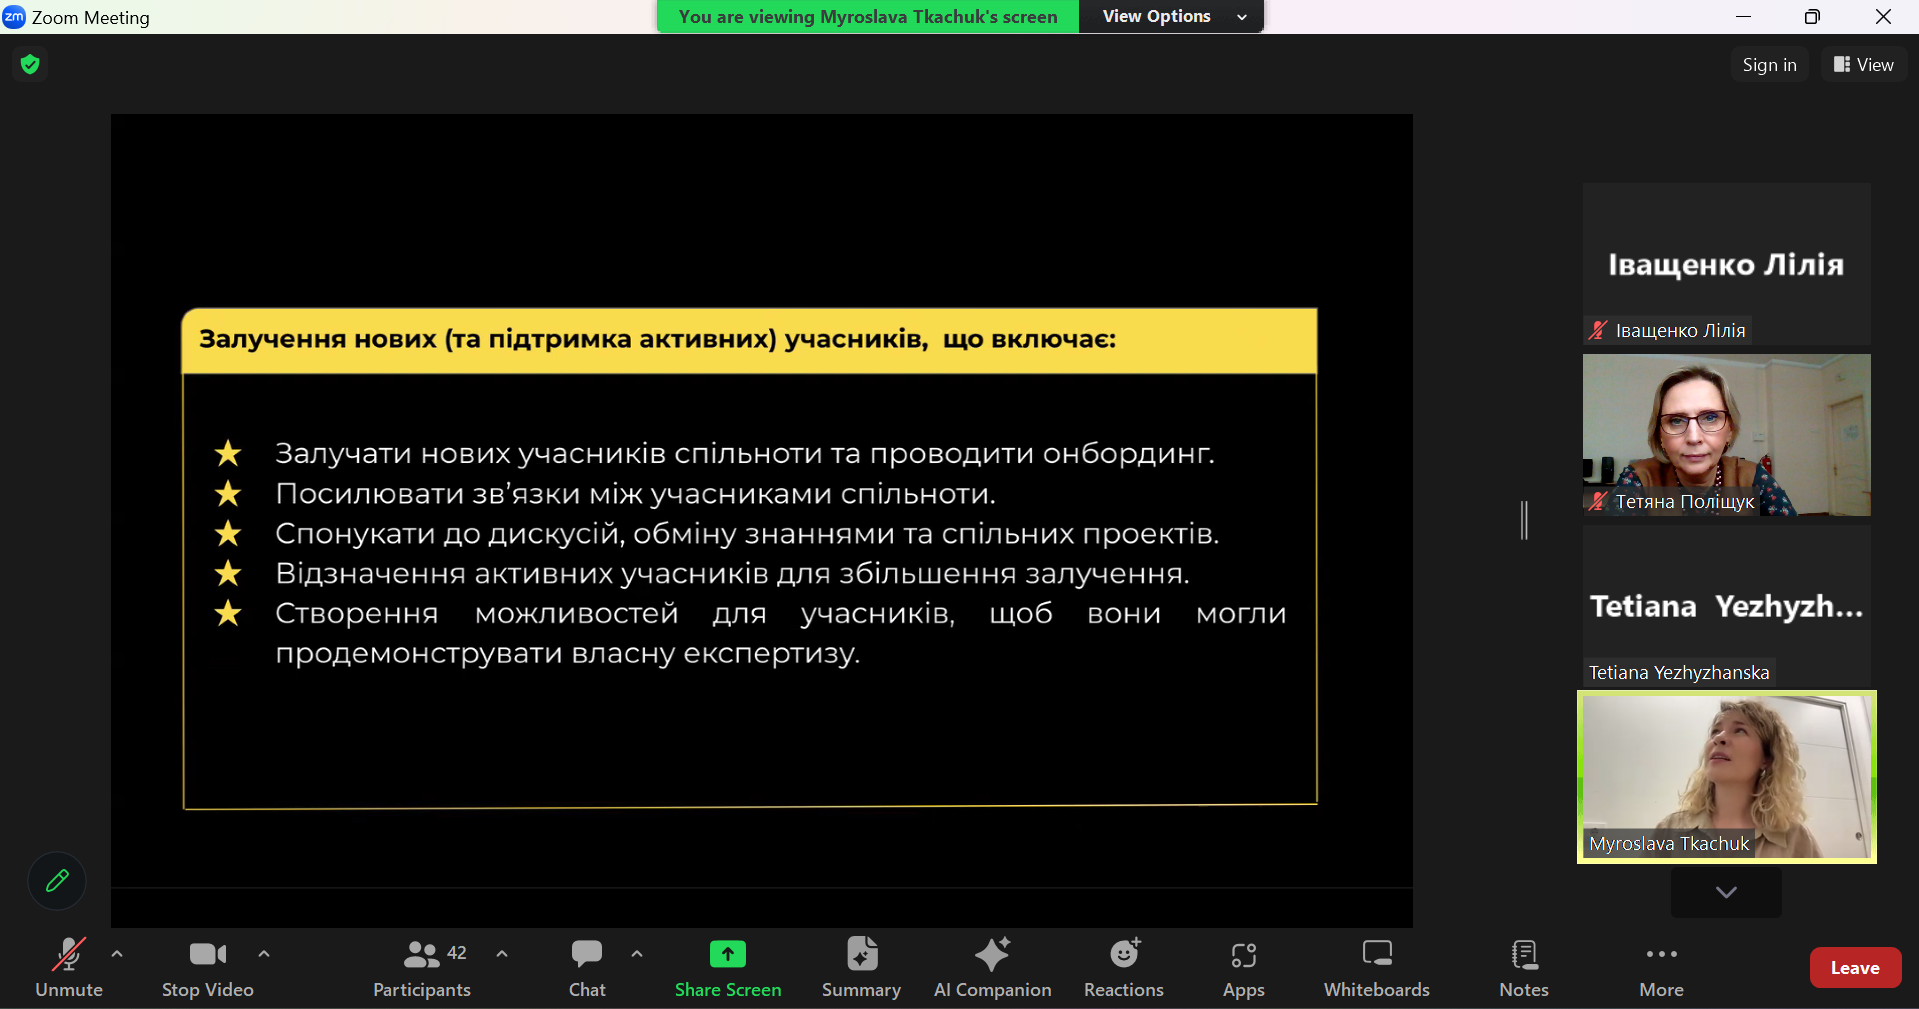Click the green annotate pencil icon
This screenshot has height=1009, width=1919.
[x=57, y=881]
